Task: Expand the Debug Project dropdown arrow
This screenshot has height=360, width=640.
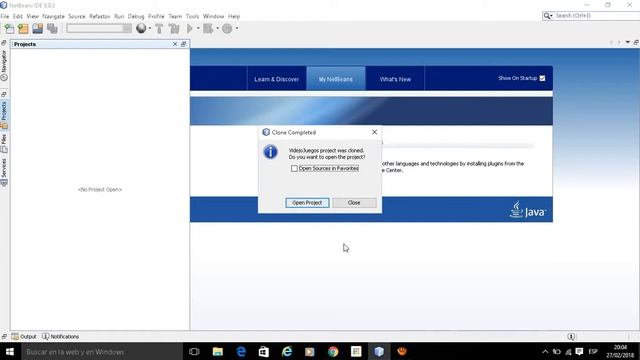Action: click(x=217, y=29)
